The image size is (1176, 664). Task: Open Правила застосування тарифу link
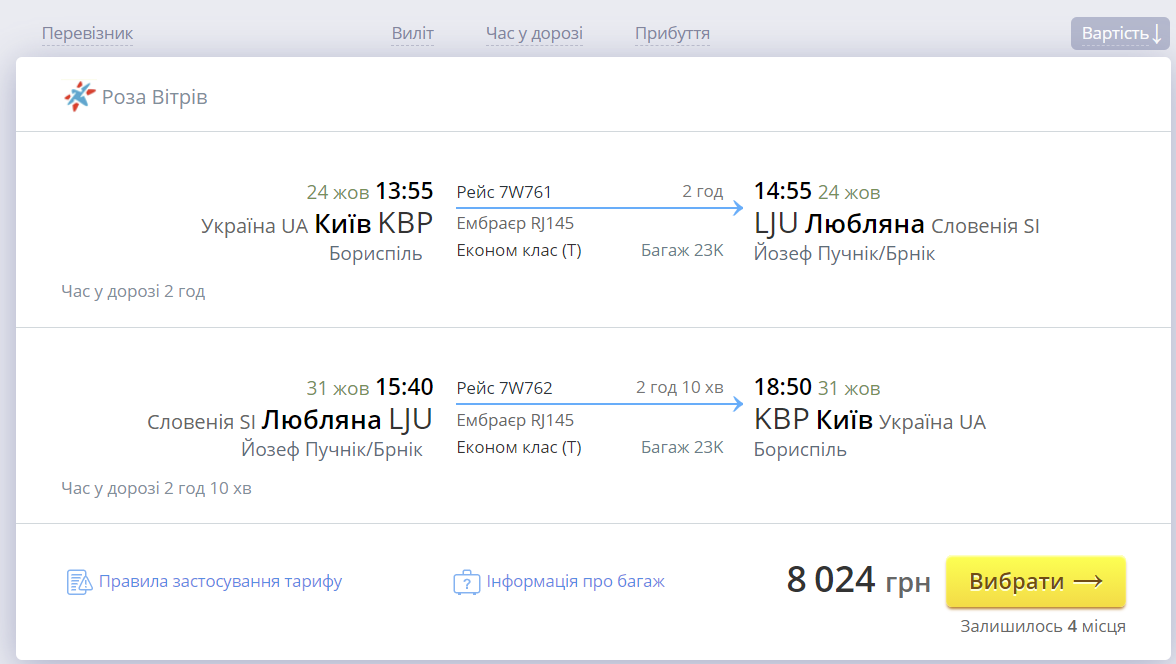coord(220,581)
